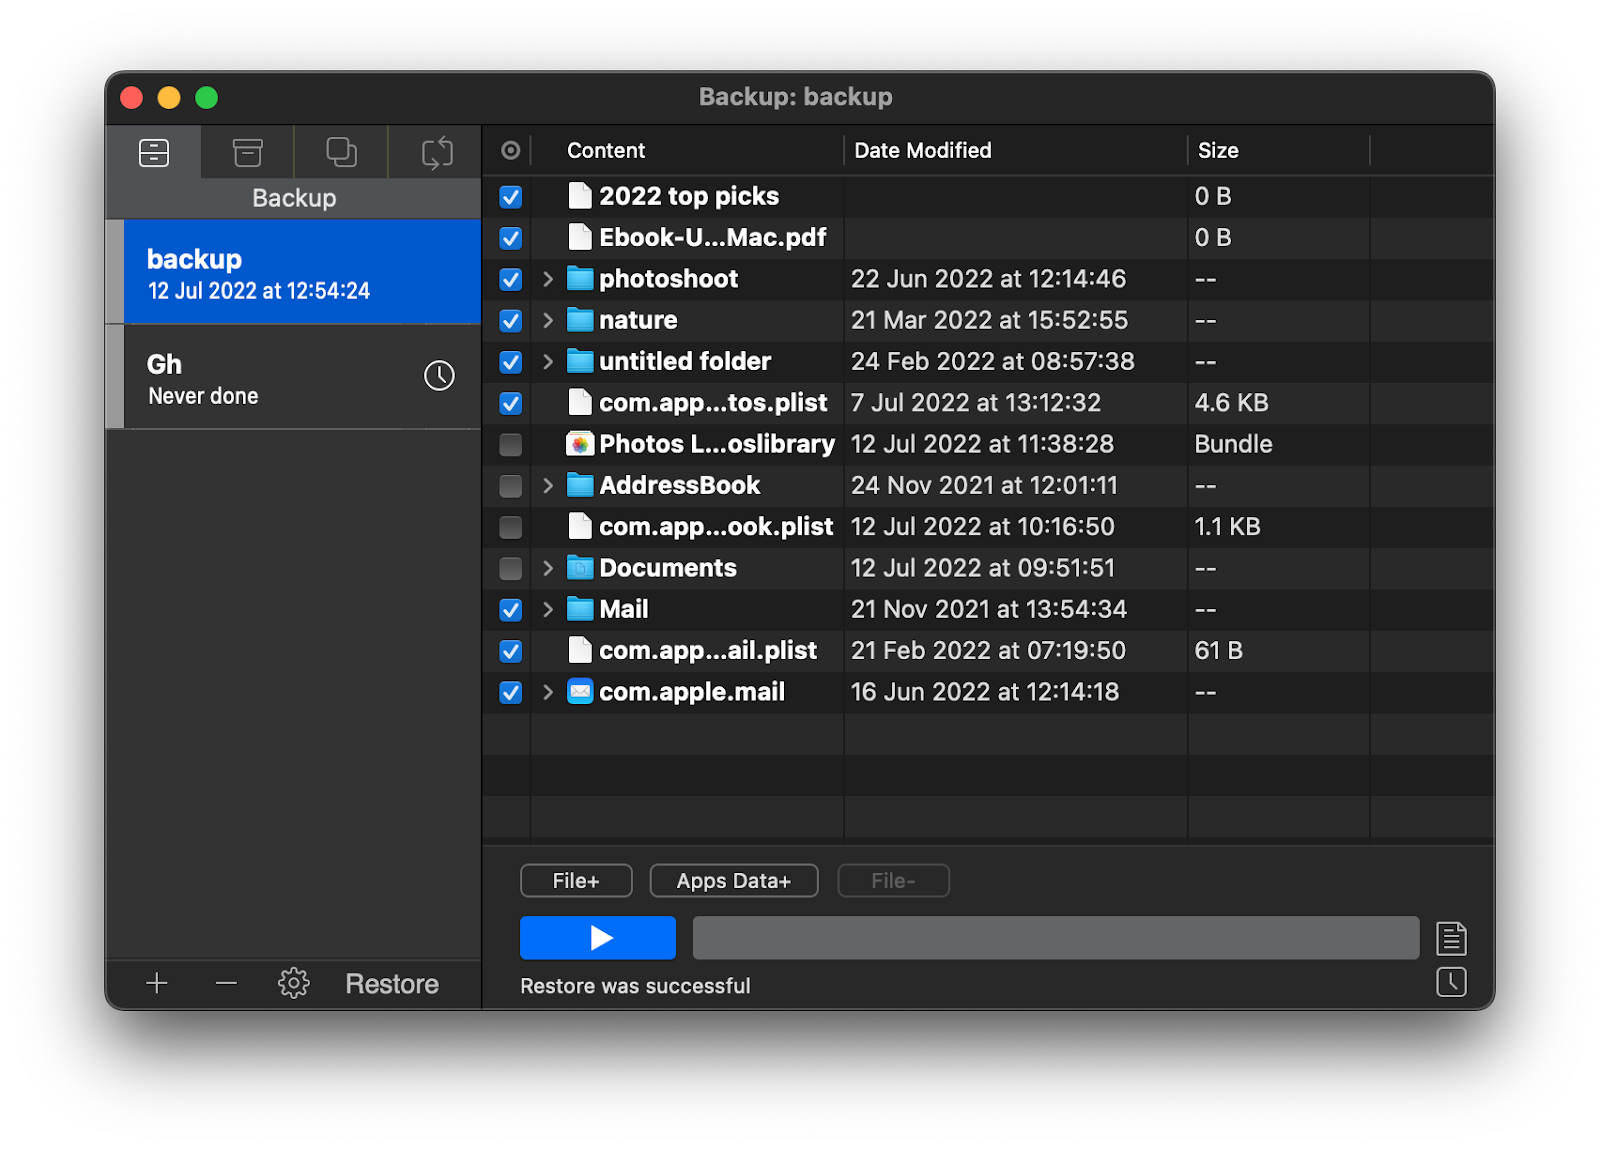Viewport: 1600px width, 1149px height.
Task: Enable the Photos Library checkbox
Action: [x=510, y=444]
